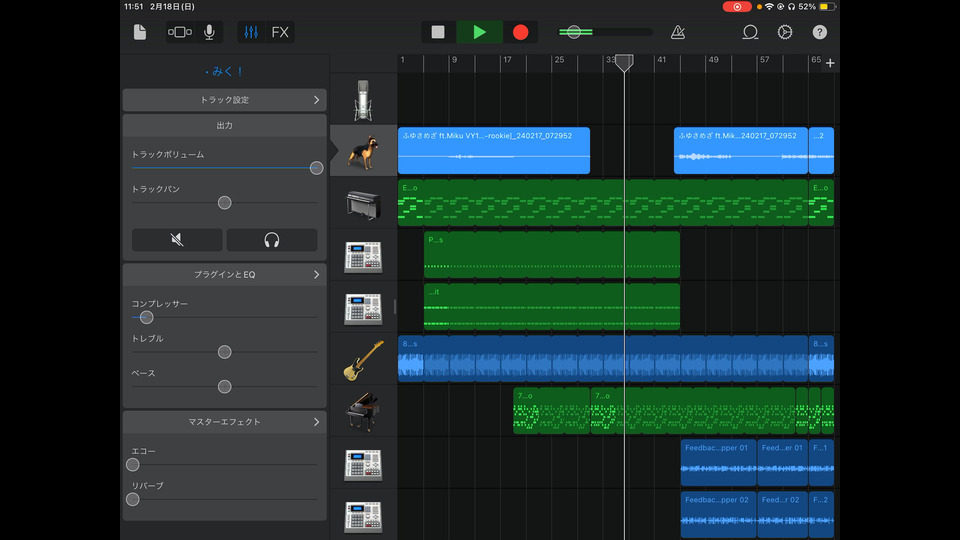Open the FX panel

[x=280, y=32]
